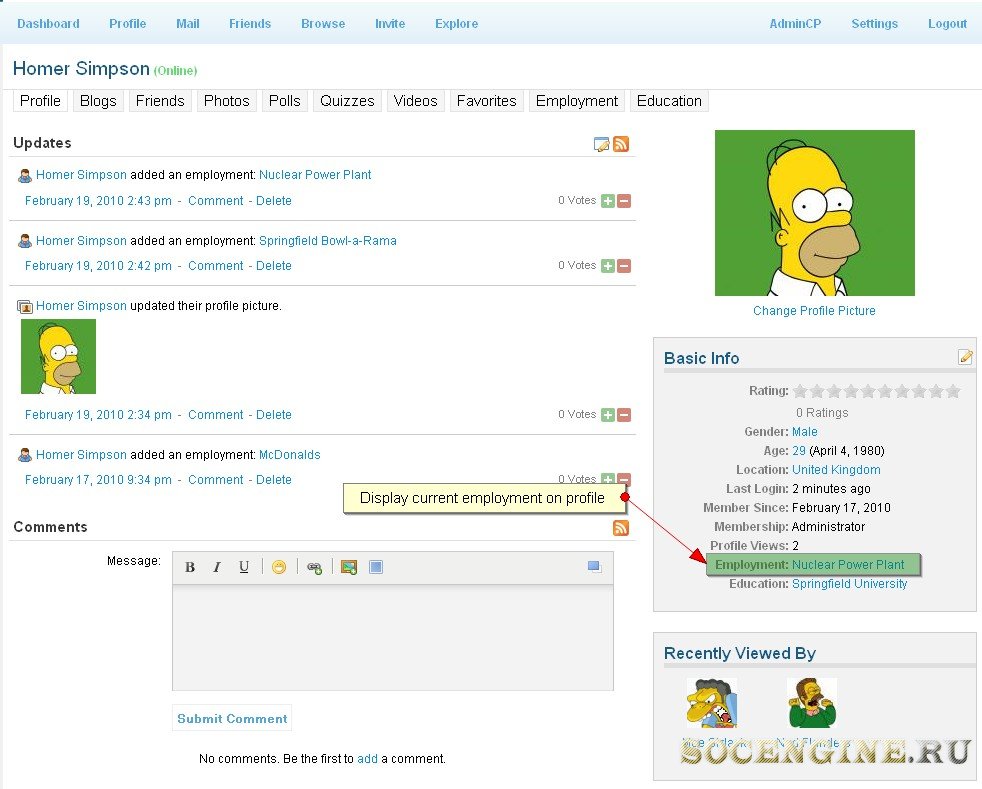Insert a smiley emoticon in comment
This screenshot has height=789, width=982.
coord(279,567)
